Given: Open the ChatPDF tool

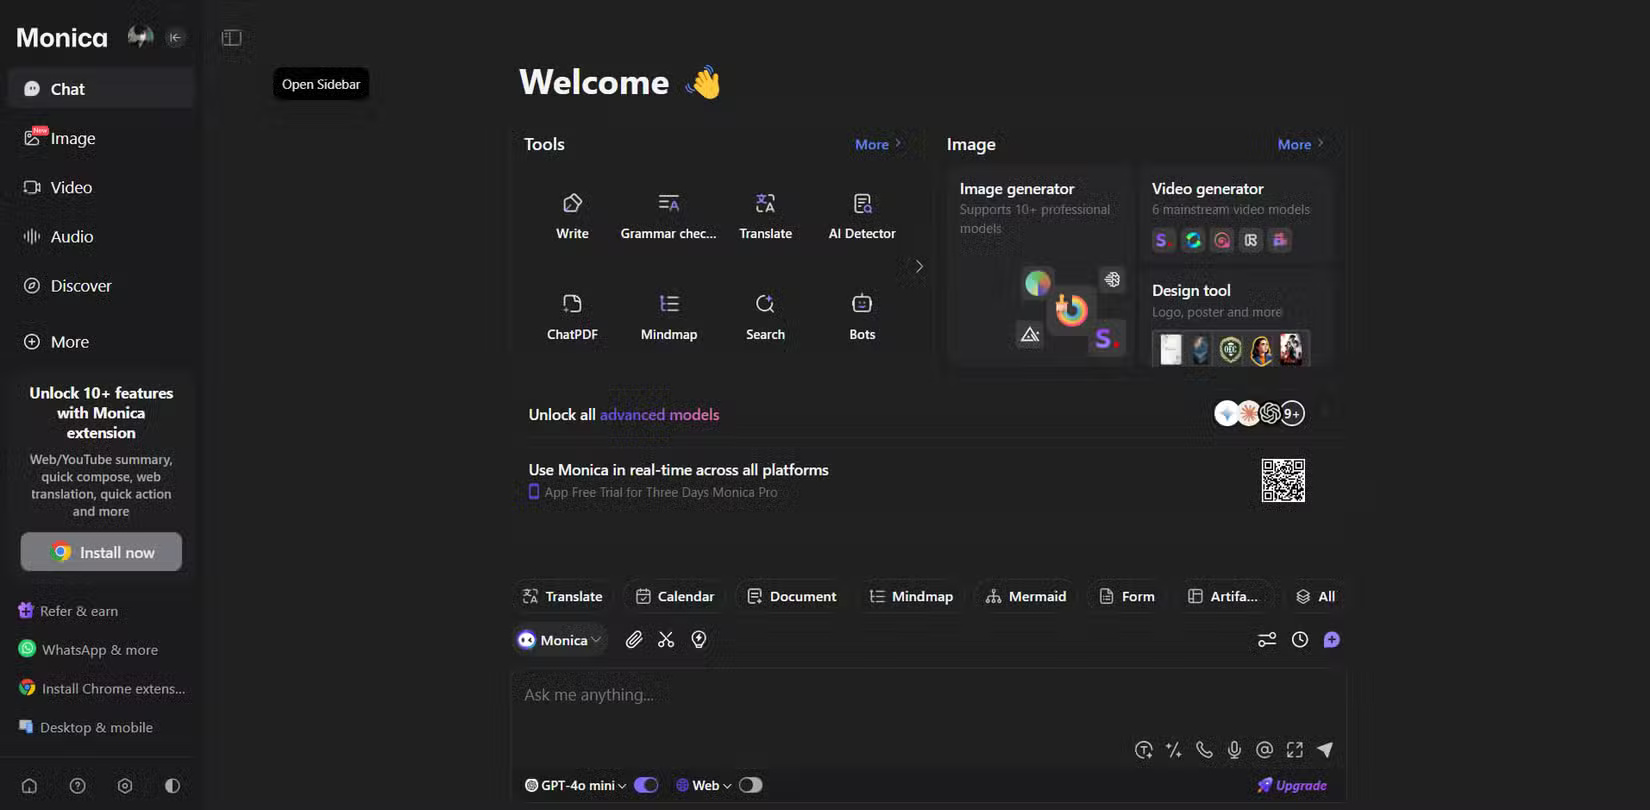Looking at the screenshot, I should [x=572, y=316].
